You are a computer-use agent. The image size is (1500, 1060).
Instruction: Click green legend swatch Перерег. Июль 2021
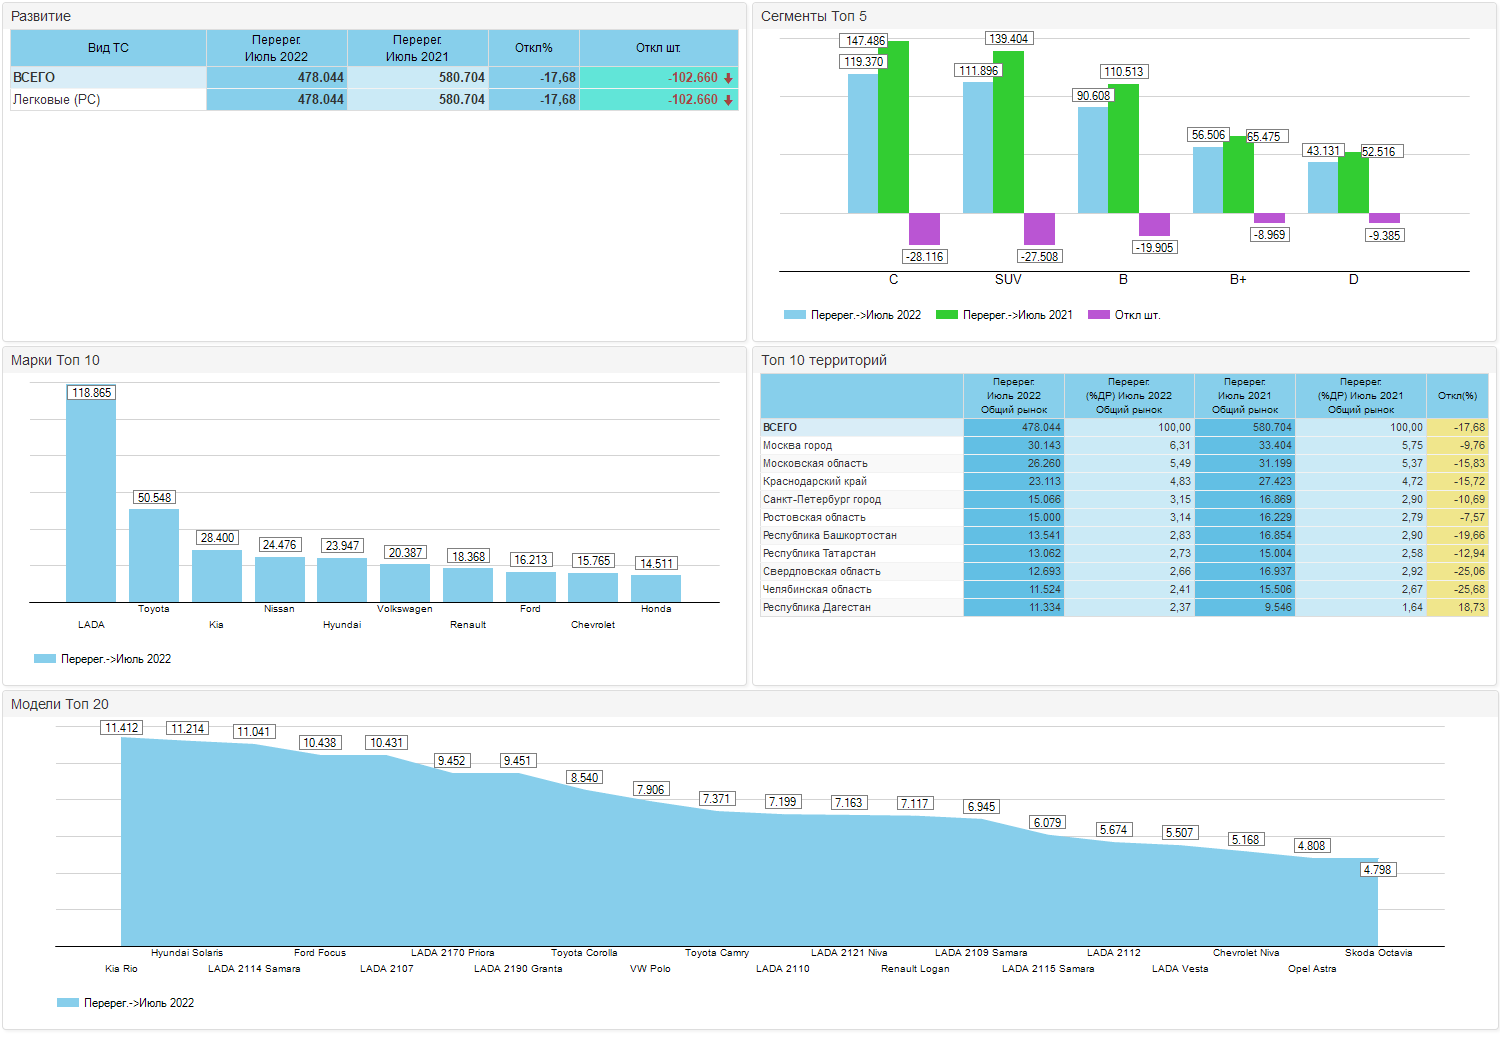946,315
